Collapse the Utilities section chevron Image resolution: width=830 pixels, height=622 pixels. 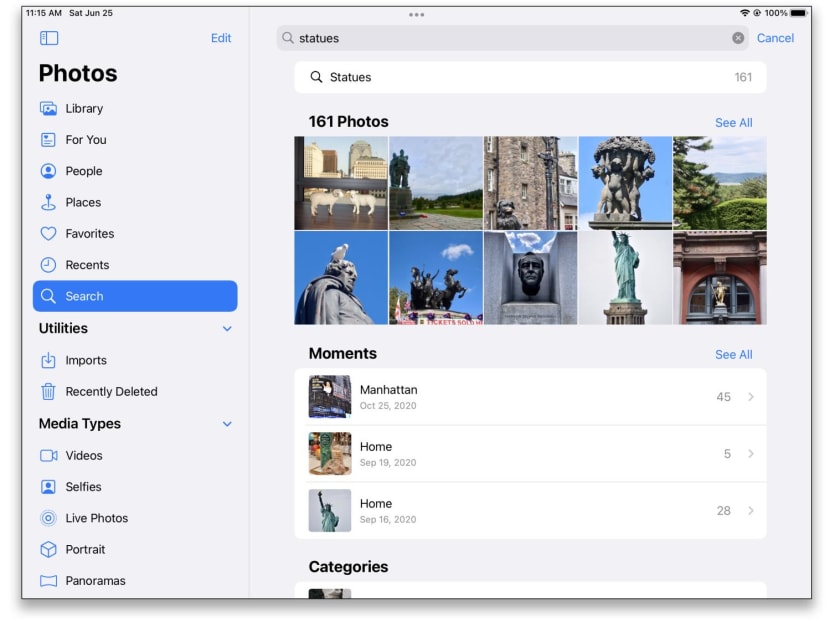[x=227, y=329]
